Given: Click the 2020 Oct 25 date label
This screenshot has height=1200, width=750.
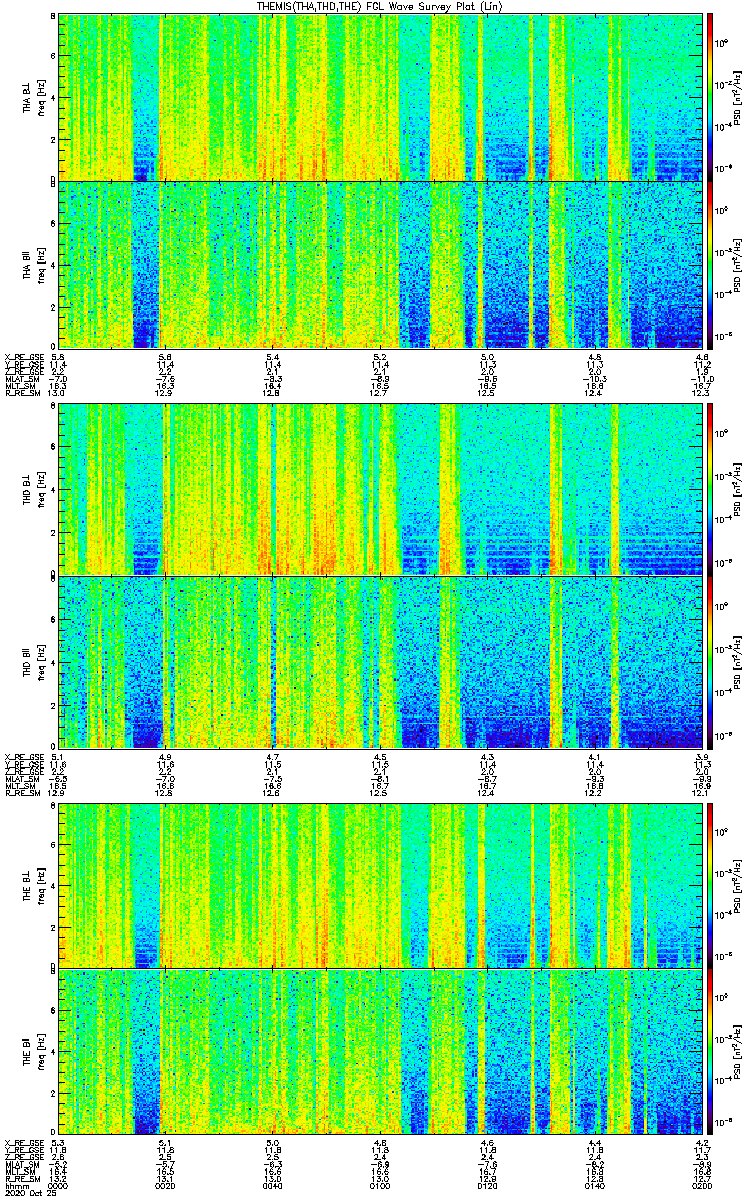Looking at the screenshot, I should 29,1195.
